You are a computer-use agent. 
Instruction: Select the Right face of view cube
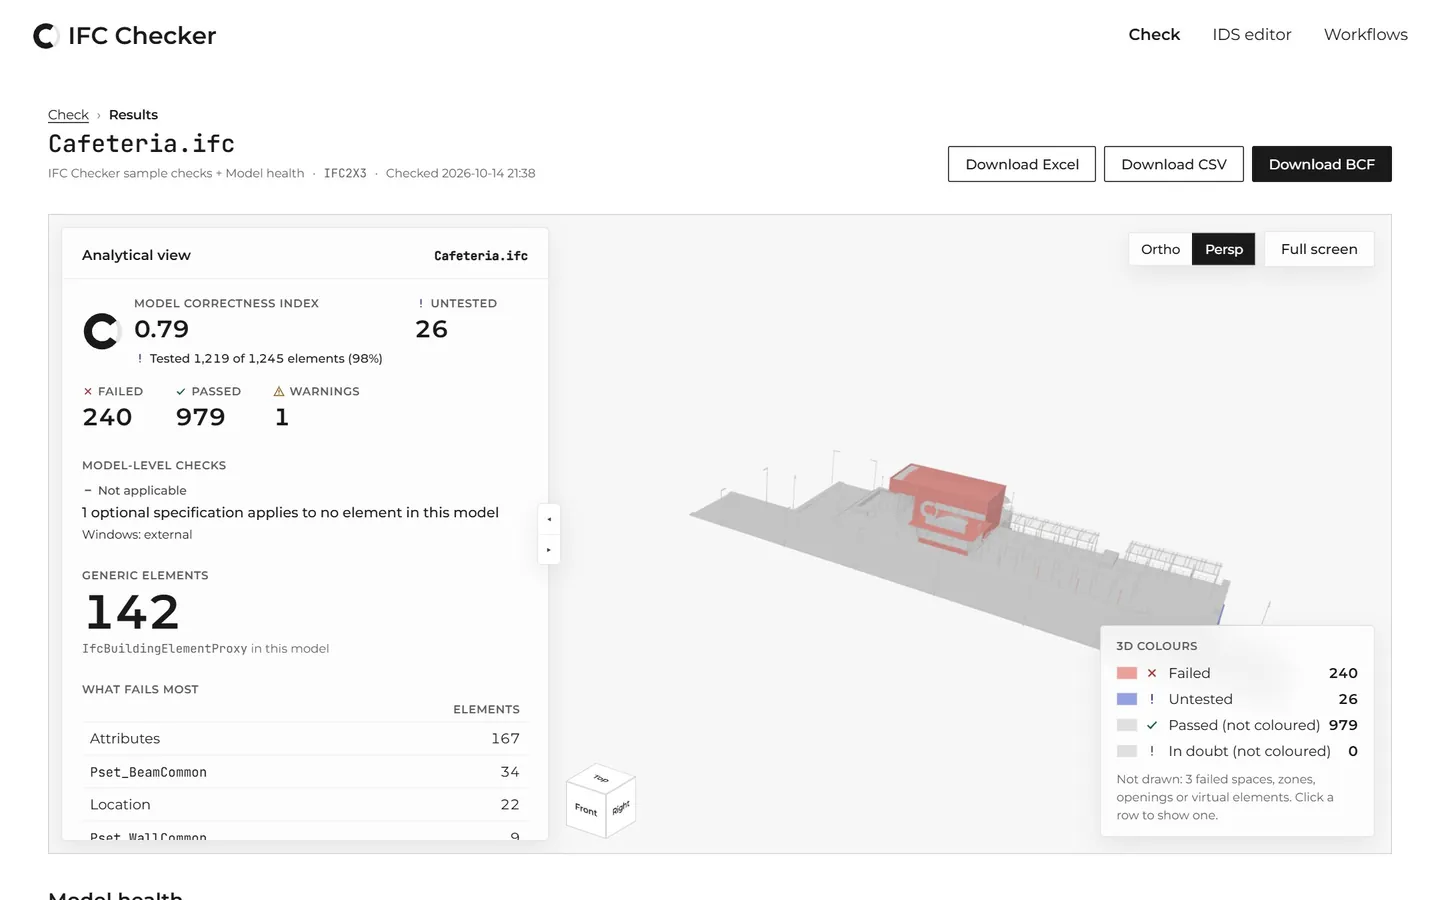click(x=621, y=807)
